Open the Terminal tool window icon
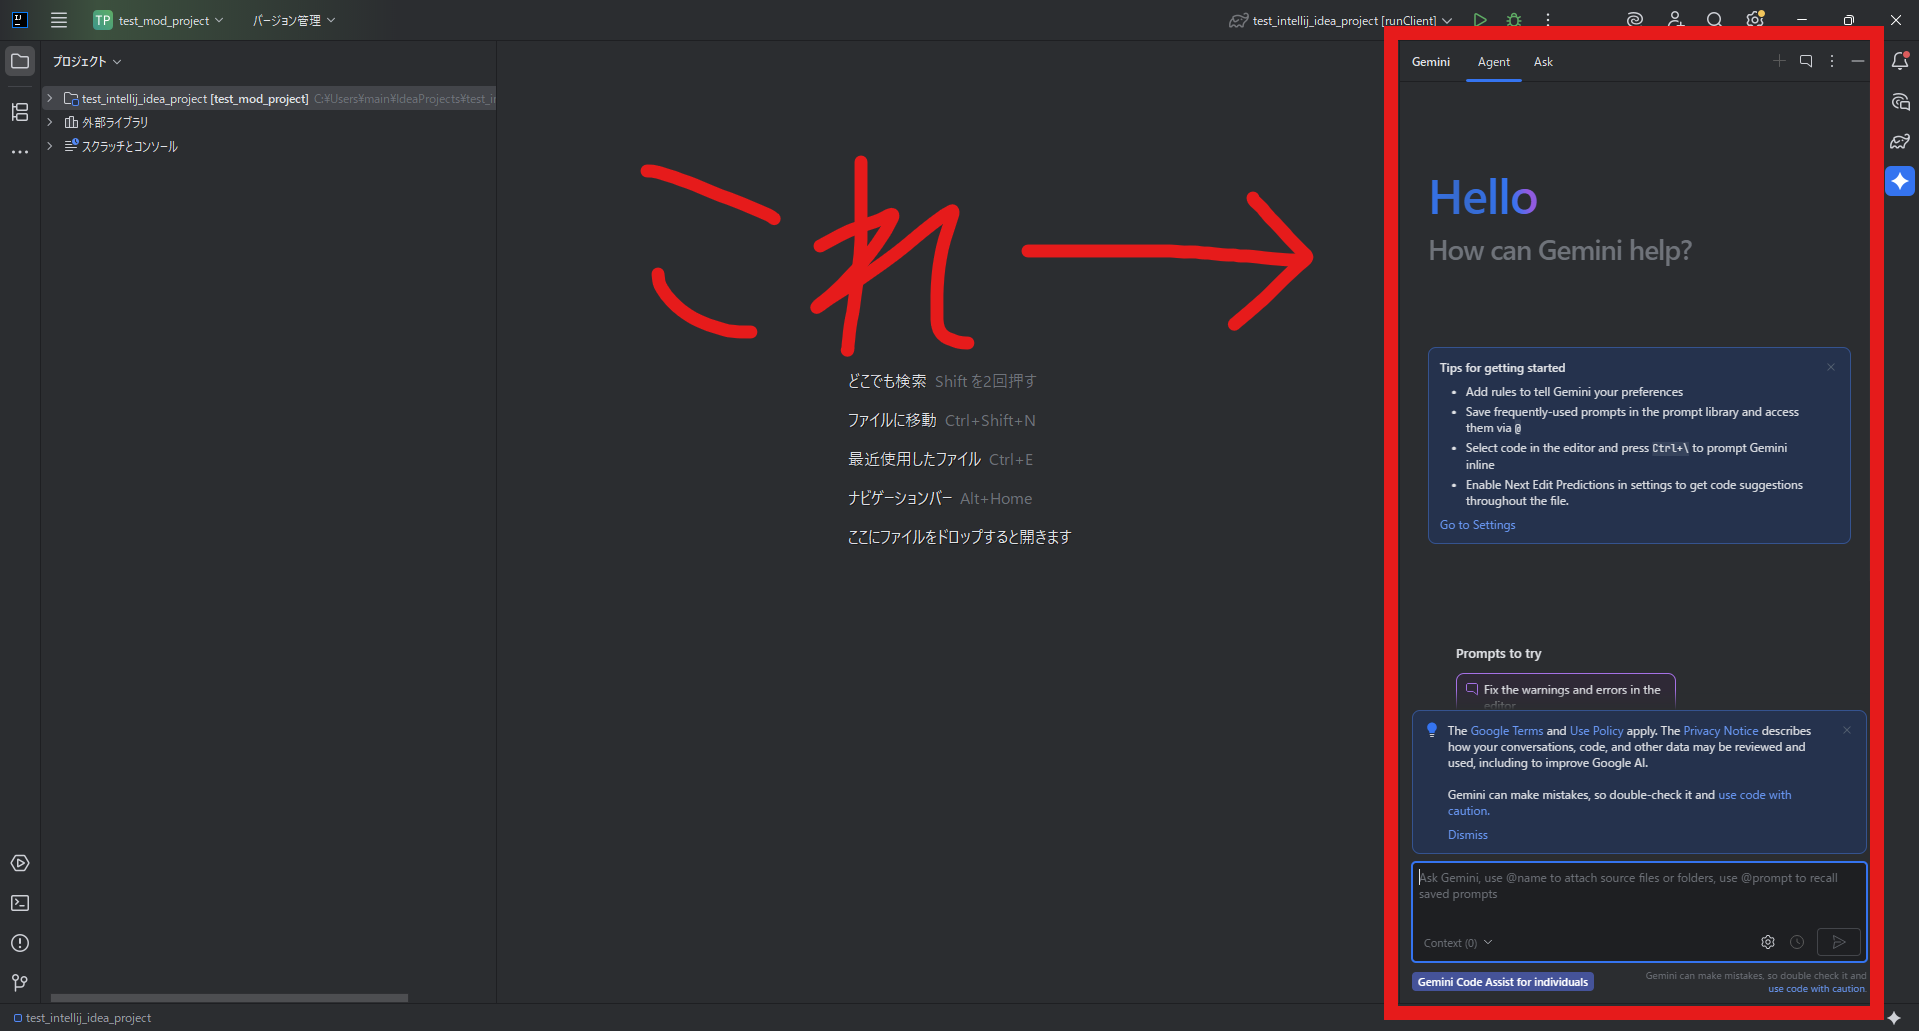 click(20, 903)
